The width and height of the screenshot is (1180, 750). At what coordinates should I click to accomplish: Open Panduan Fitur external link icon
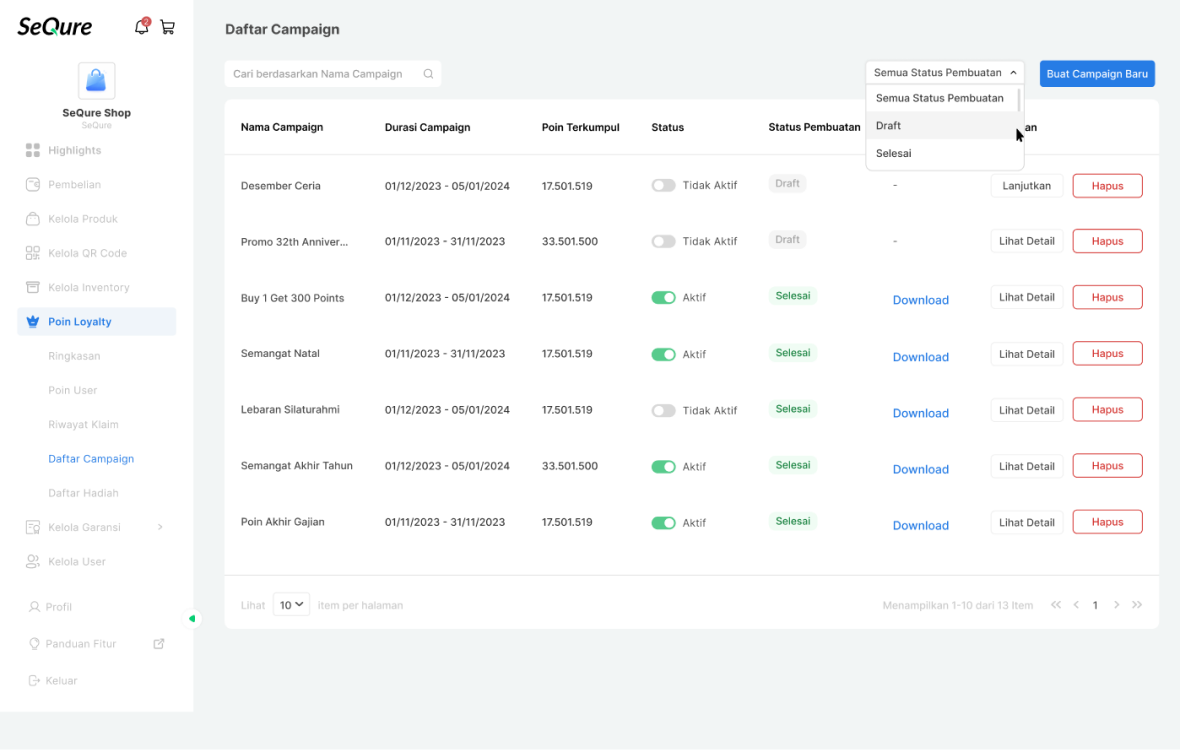(x=159, y=644)
